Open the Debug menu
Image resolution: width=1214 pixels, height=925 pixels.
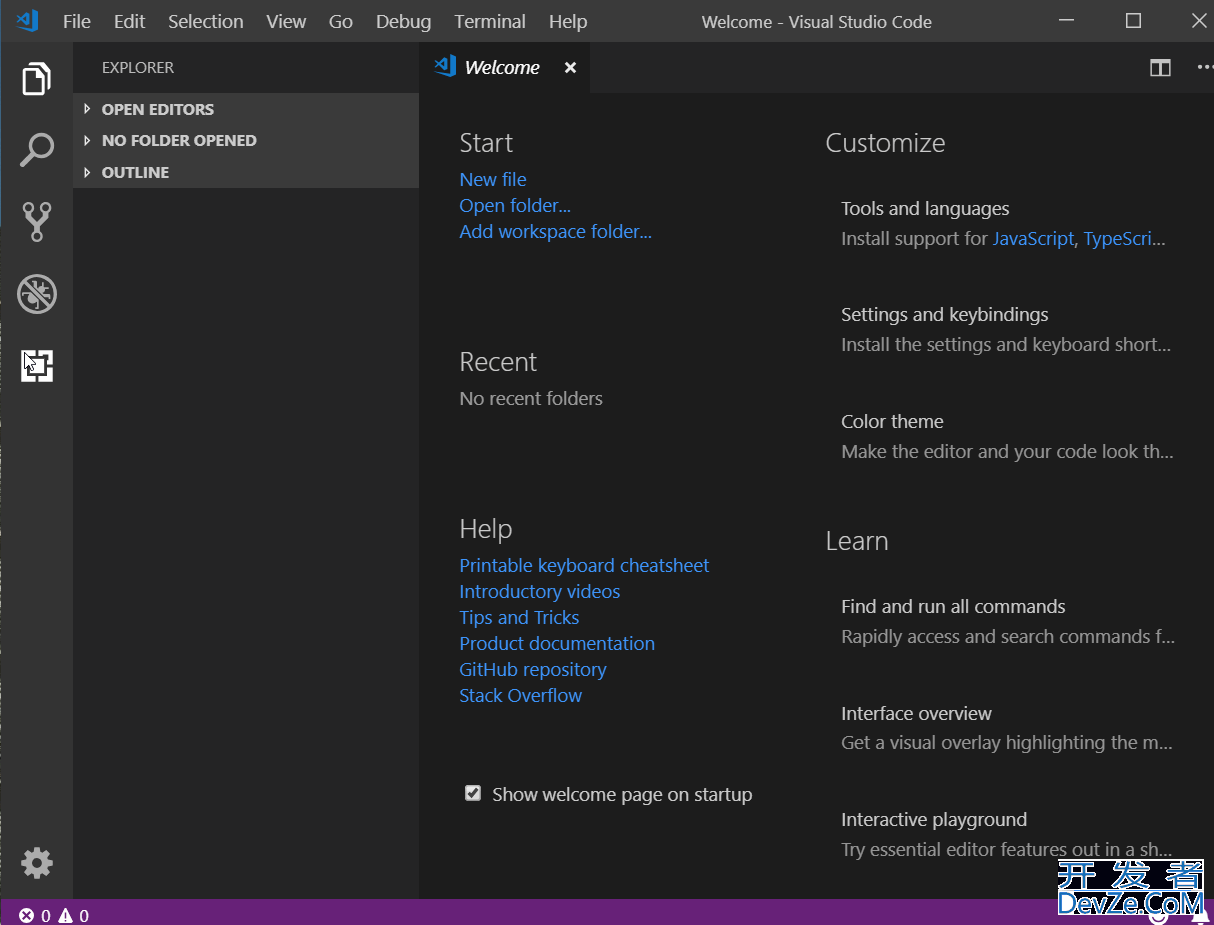click(x=404, y=21)
